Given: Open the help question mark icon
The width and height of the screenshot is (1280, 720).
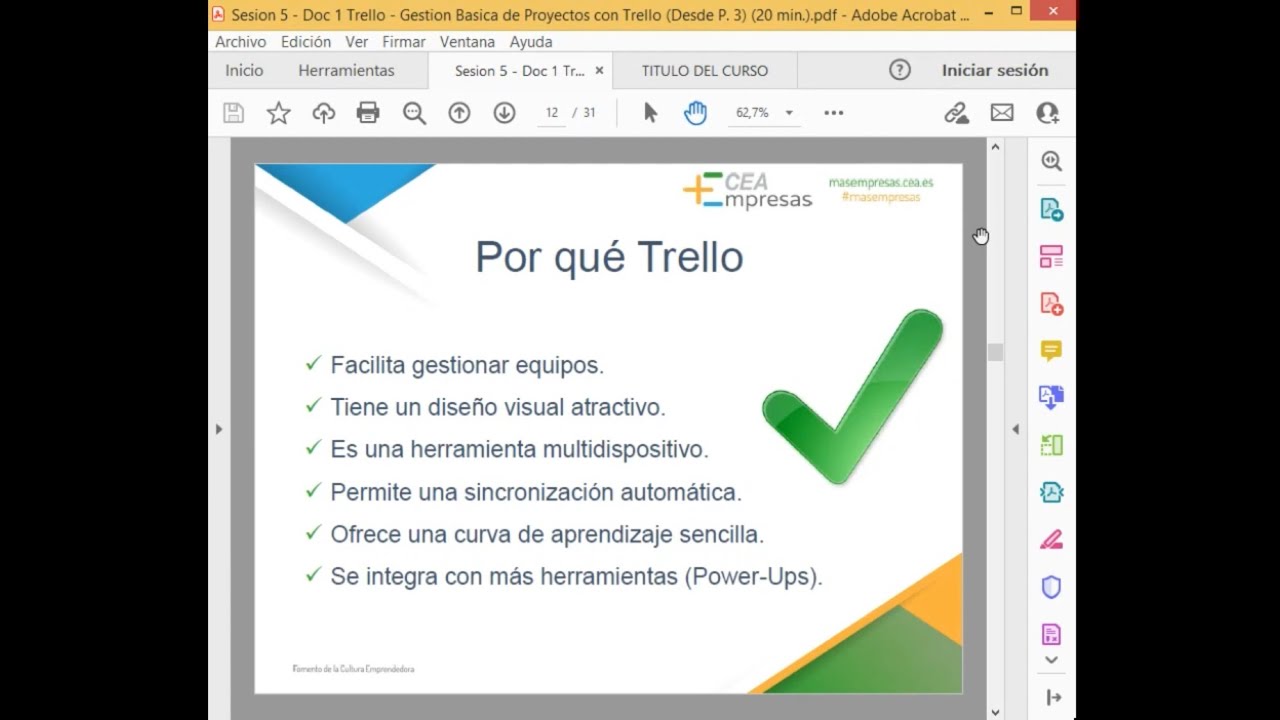Looking at the screenshot, I should [900, 70].
